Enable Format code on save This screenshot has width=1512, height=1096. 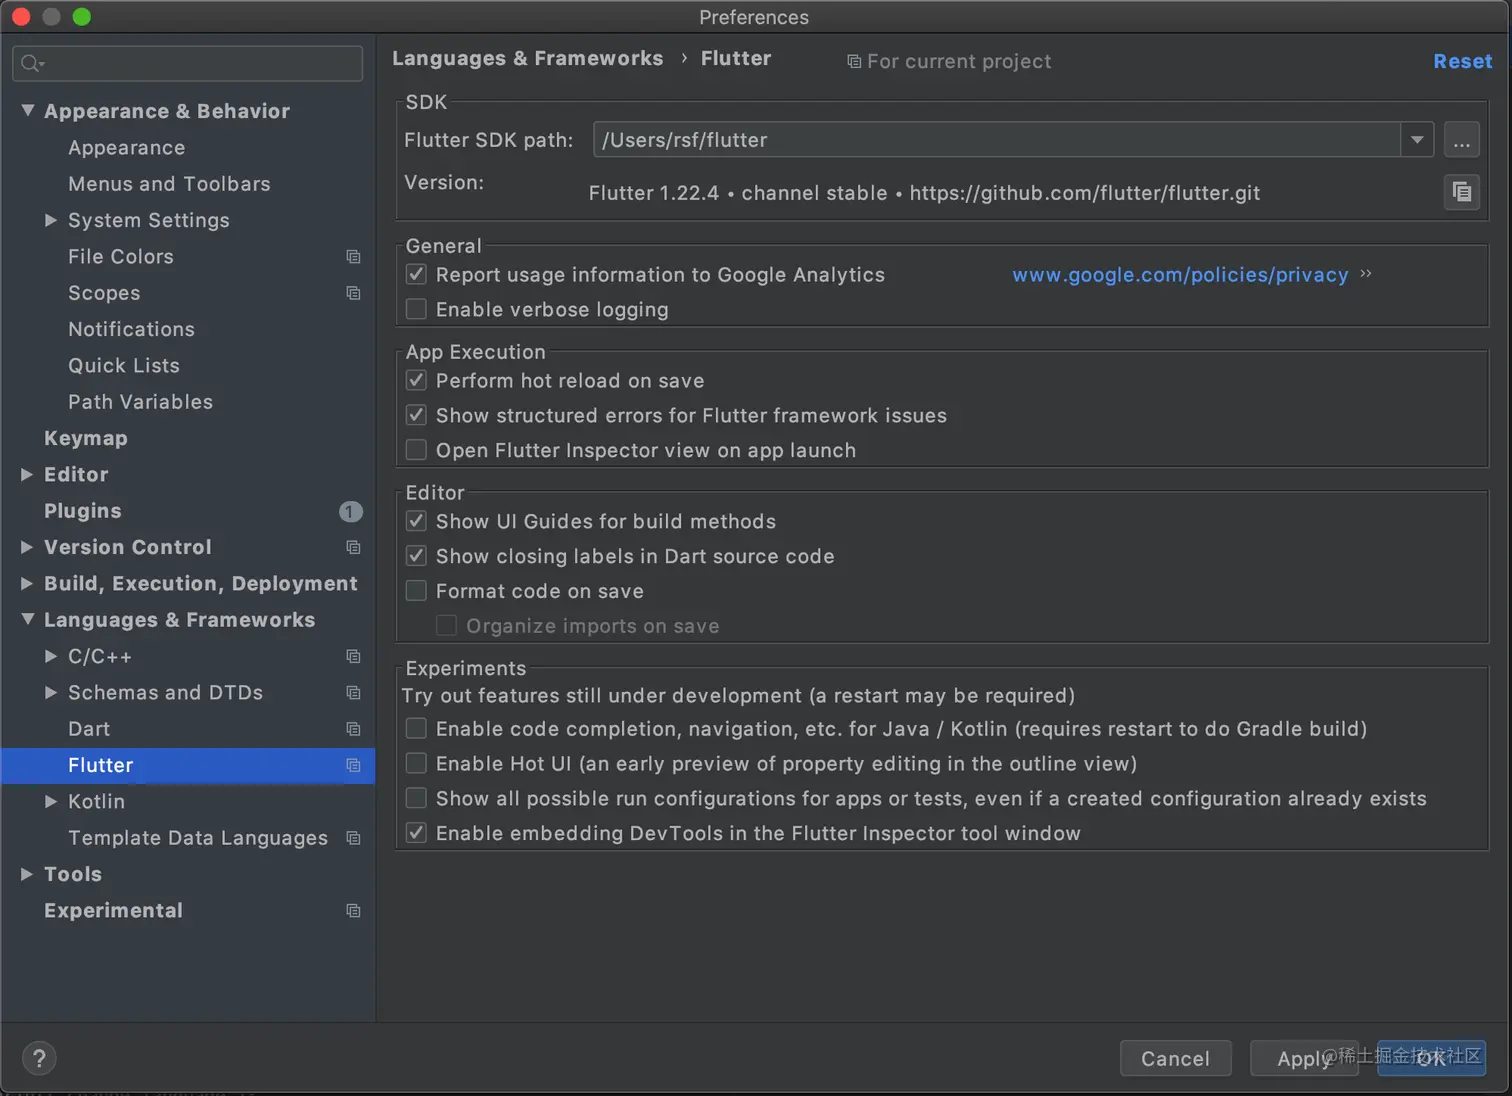[417, 591]
